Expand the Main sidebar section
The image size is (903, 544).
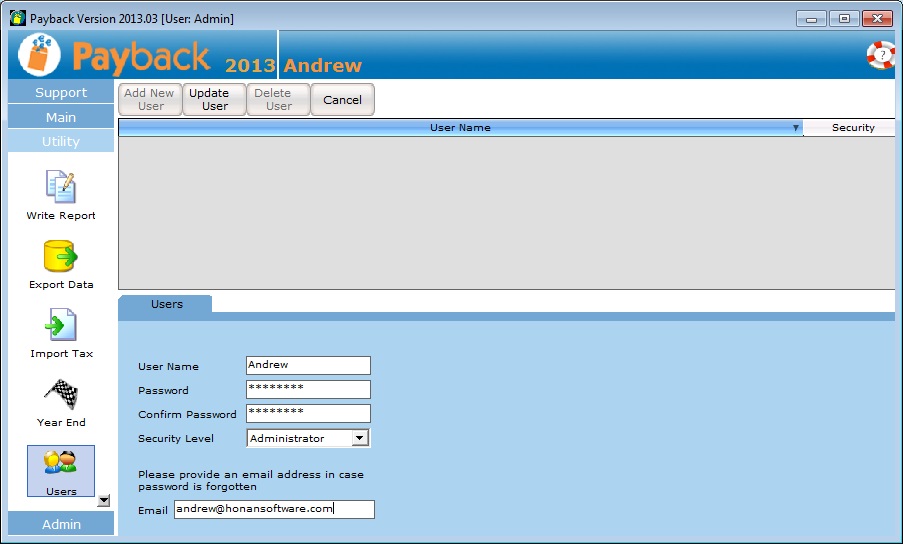coord(61,117)
